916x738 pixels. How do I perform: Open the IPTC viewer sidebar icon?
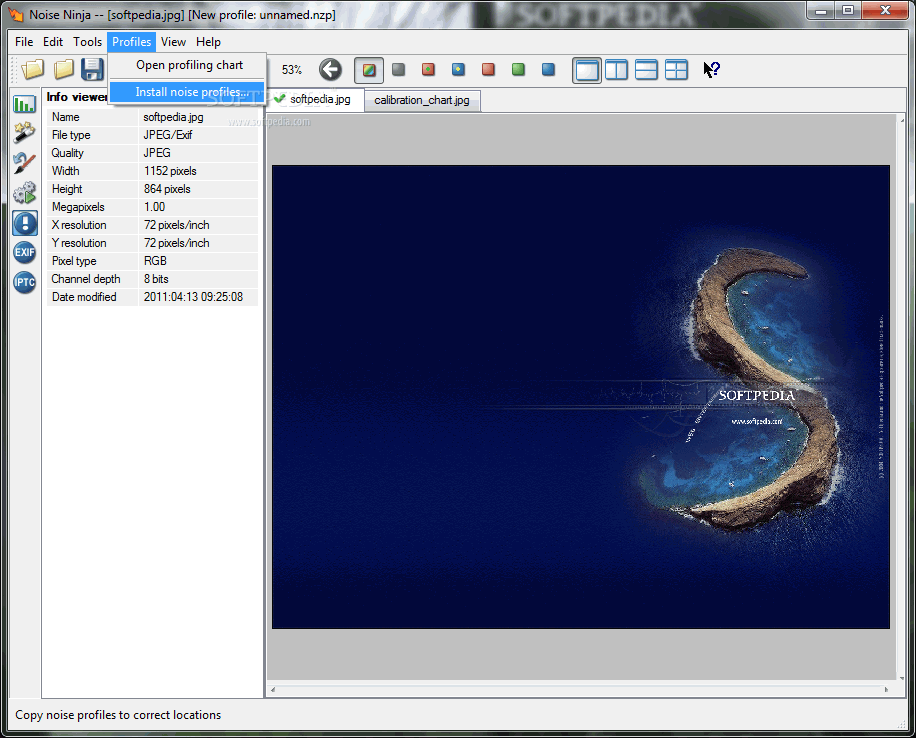pos(25,282)
